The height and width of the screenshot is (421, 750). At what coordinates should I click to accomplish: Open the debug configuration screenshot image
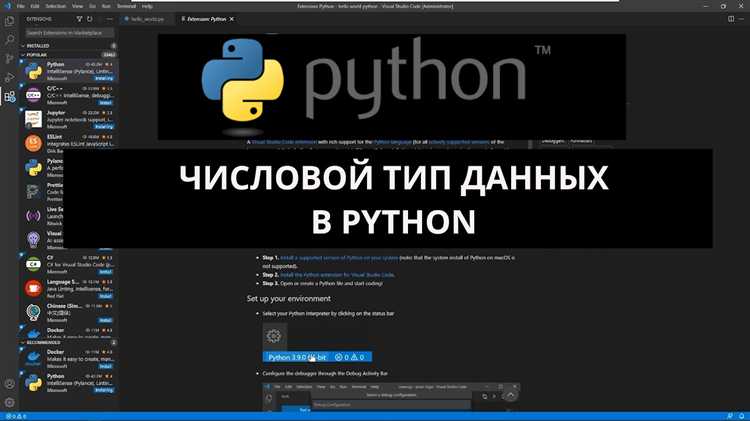pos(391,397)
